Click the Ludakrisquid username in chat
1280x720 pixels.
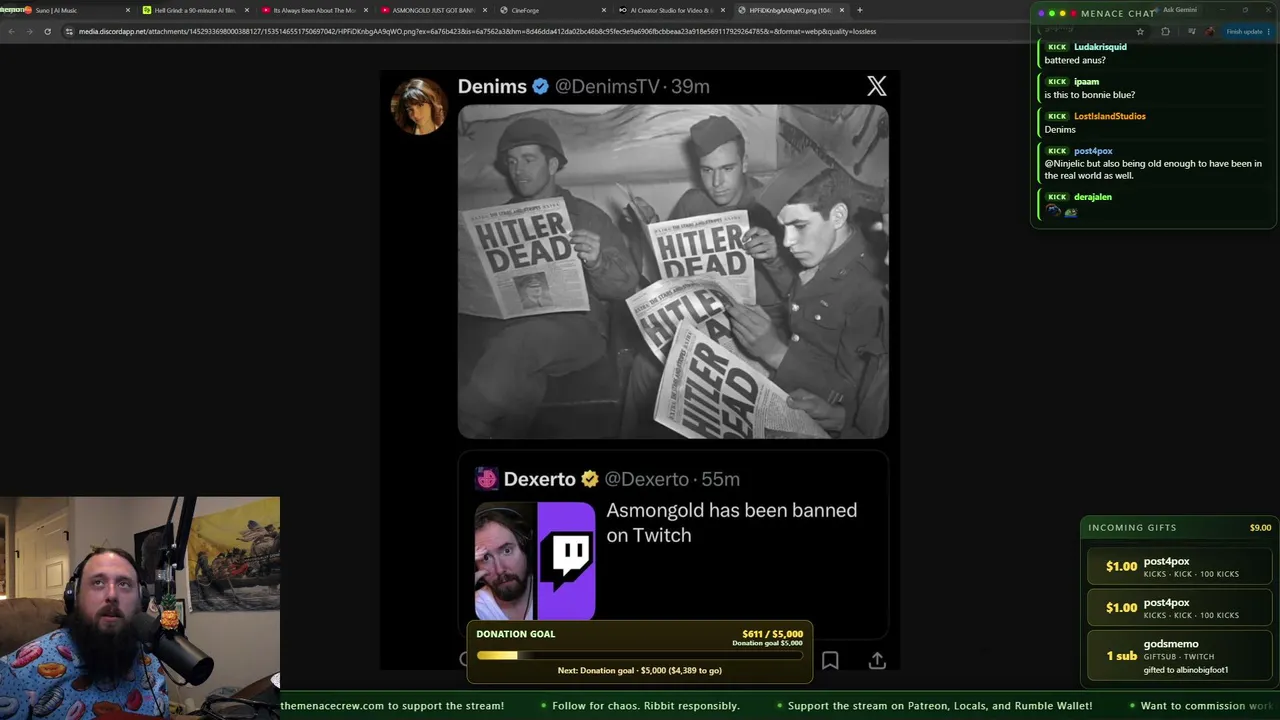click(1100, 47)
